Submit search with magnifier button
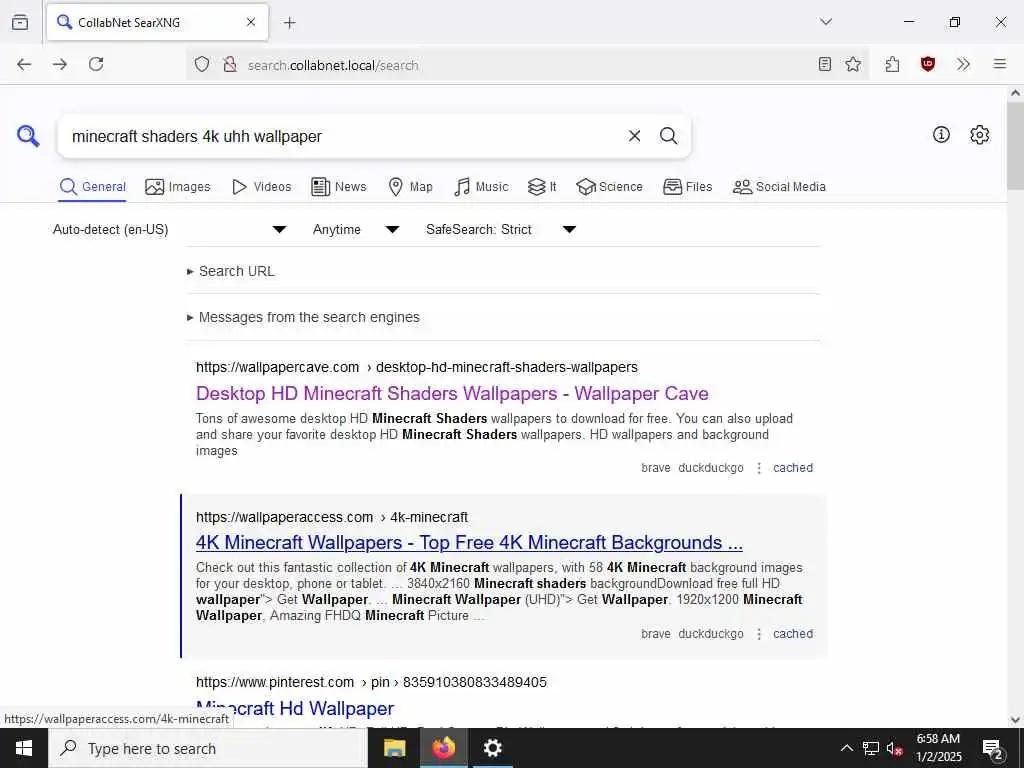Viewport: 1024px width, 768px height. click(668, 136)
